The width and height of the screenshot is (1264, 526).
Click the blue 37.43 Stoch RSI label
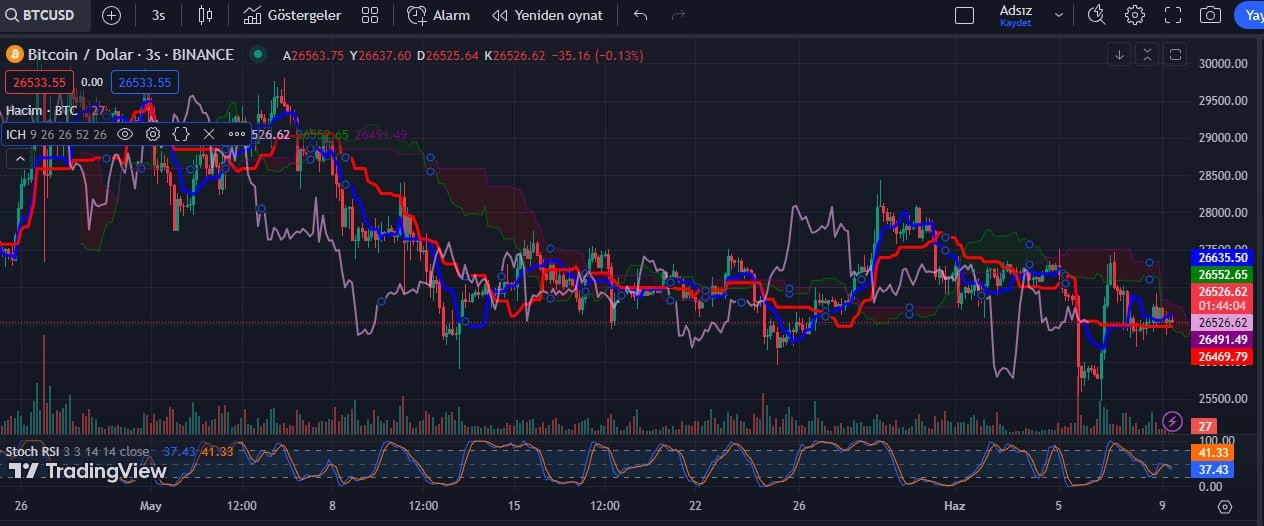(1213, 469)
